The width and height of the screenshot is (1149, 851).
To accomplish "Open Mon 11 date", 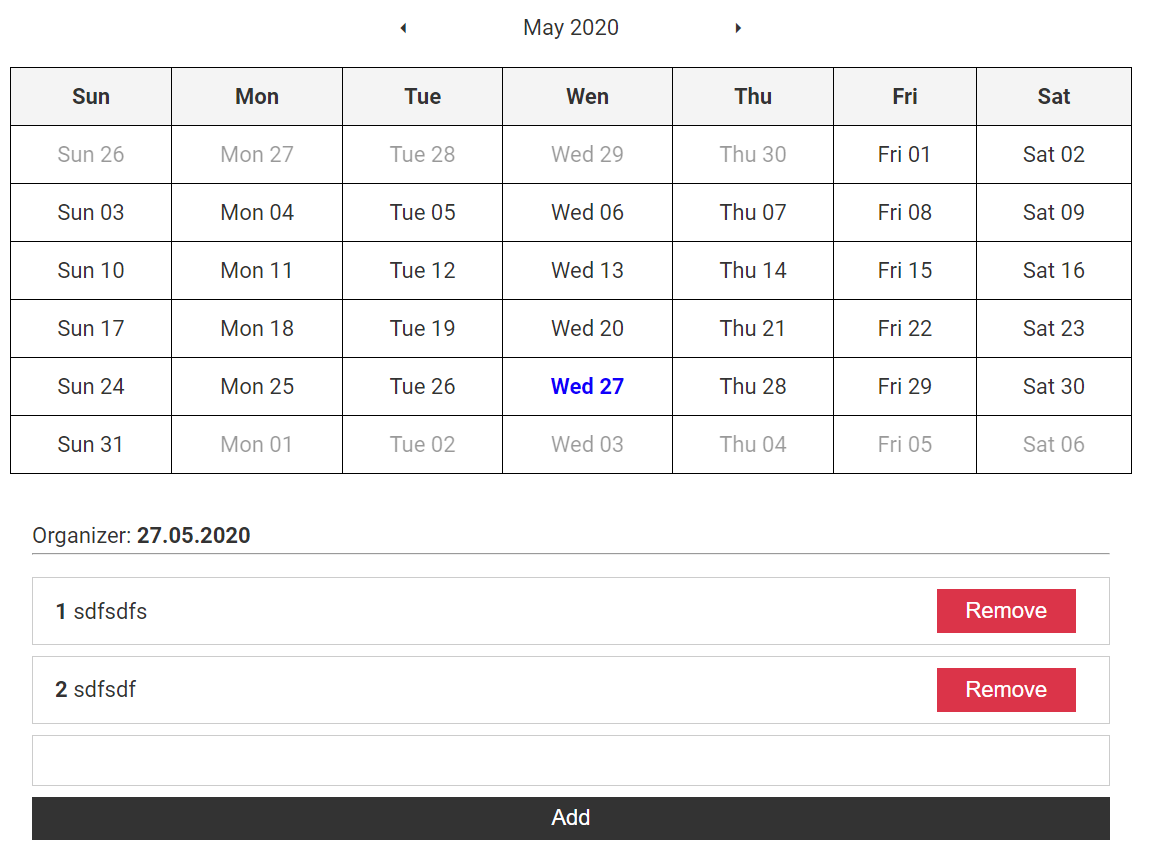I will click(x=257, y=271).
